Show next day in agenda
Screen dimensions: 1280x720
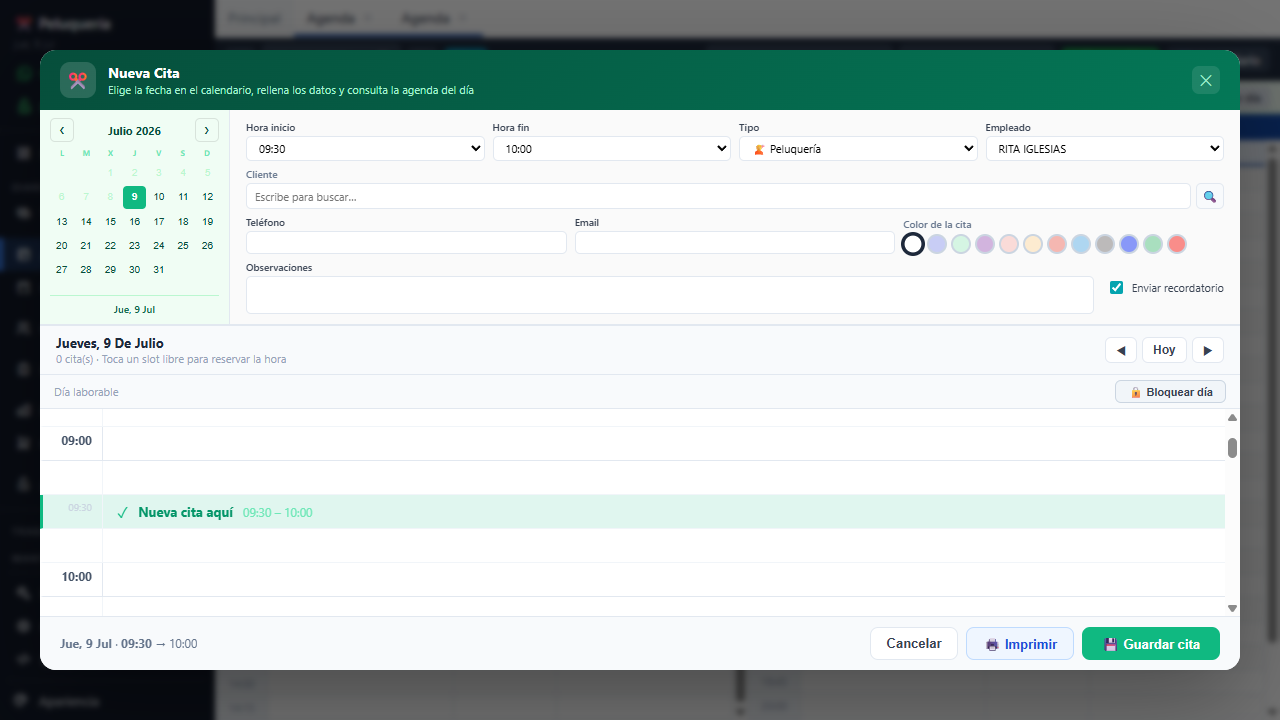pyautogui.click(x=1208, y=350)
